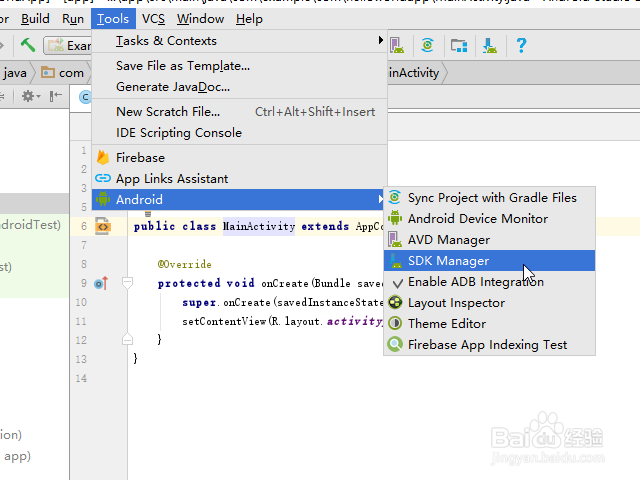Choose New Scratch File
Image resolution: width=640 pixels, height=480 pixels.
[239, 112]
